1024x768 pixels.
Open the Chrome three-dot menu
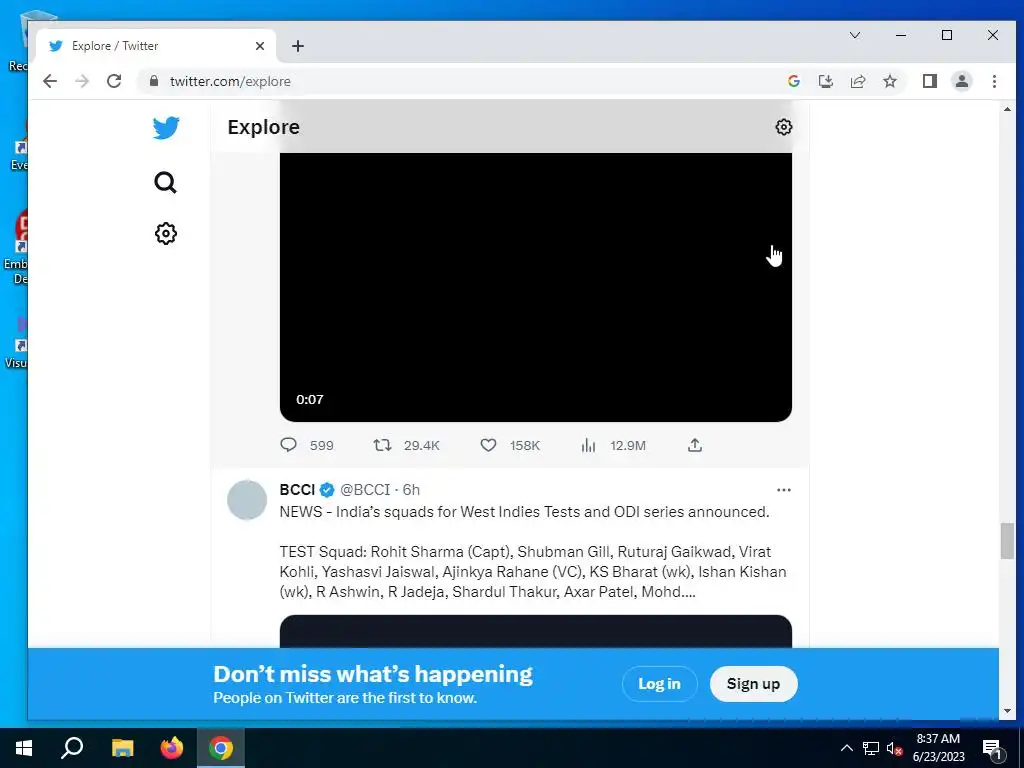click(x=994, y=81)
